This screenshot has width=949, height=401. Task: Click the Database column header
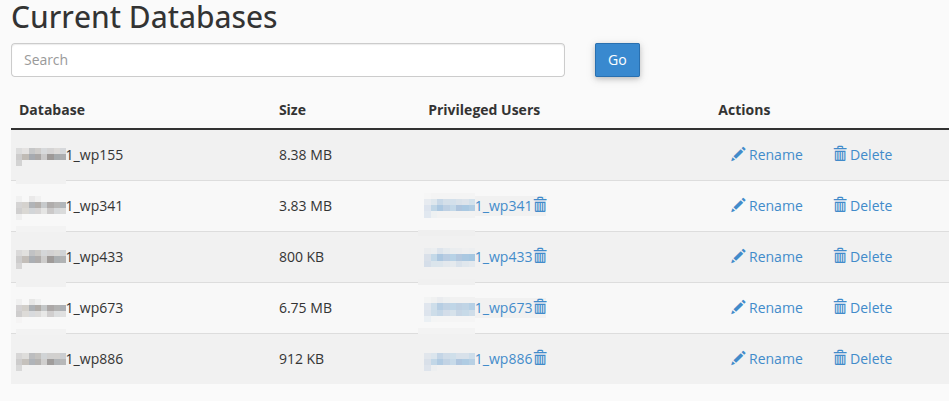pos(52,110)
